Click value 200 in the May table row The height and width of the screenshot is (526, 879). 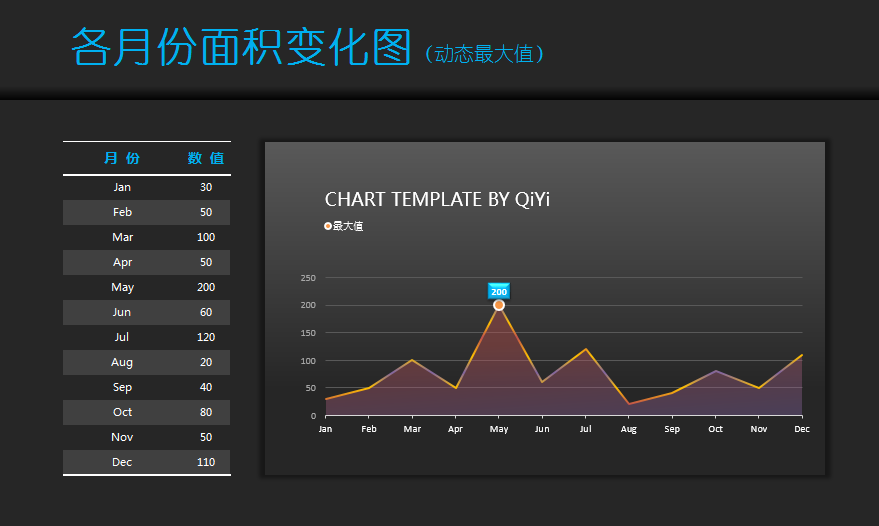pyautogui.click(x=206, y=287)
